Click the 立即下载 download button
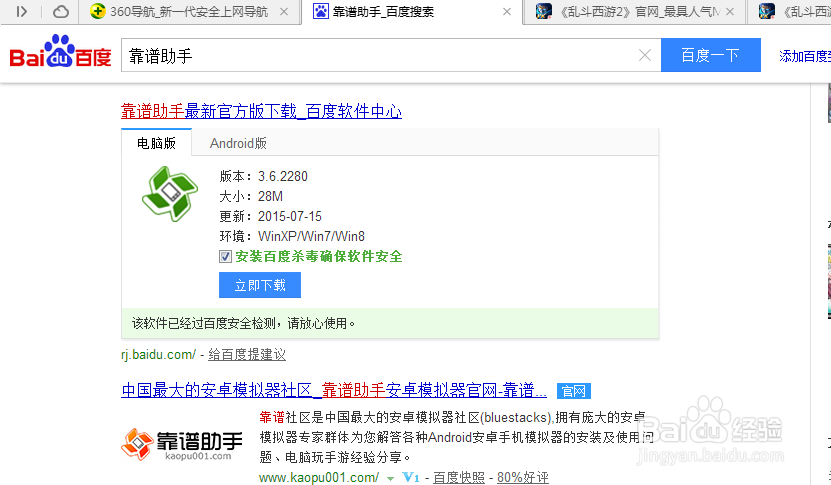The image size is (831, 485). pos(260,285)
